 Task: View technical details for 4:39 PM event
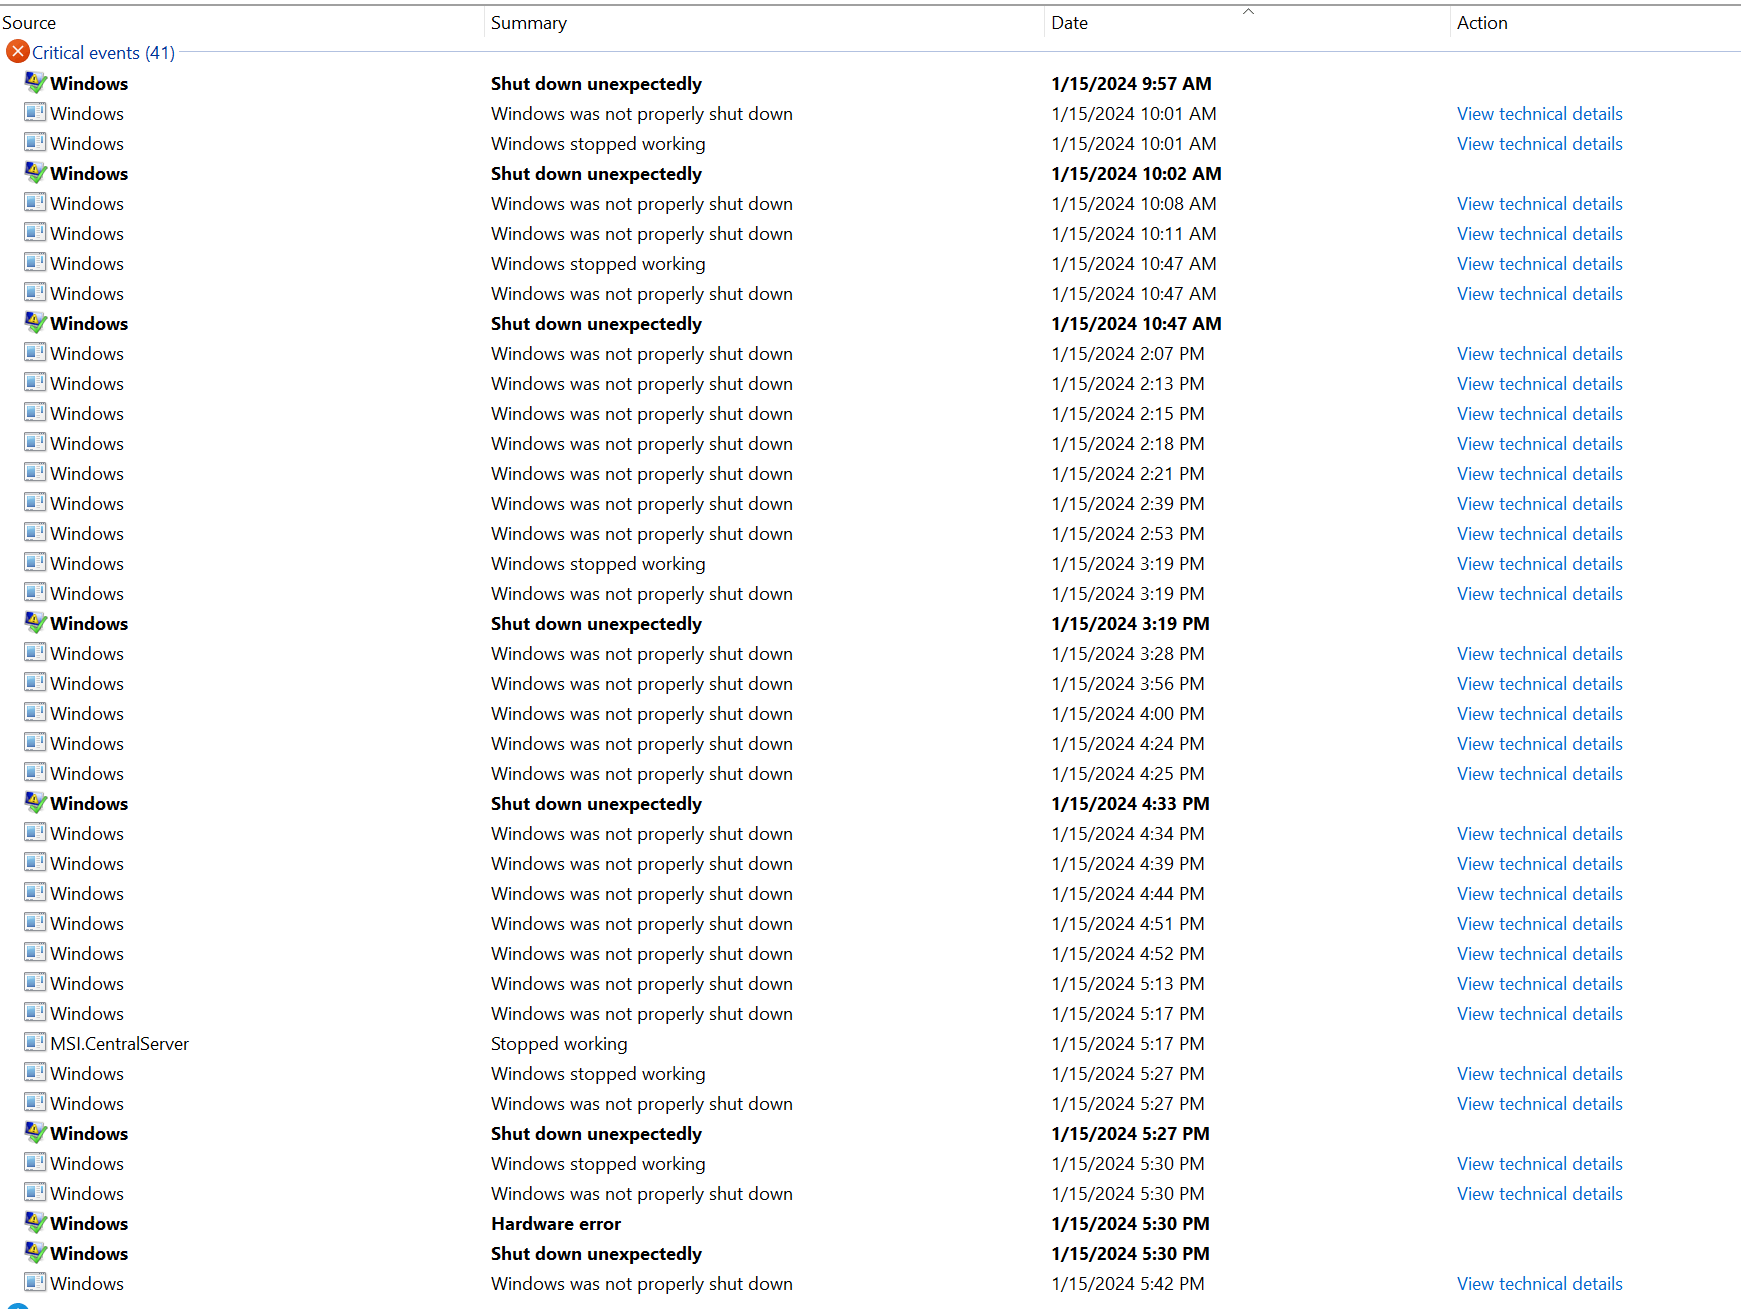pos(1539,864)
